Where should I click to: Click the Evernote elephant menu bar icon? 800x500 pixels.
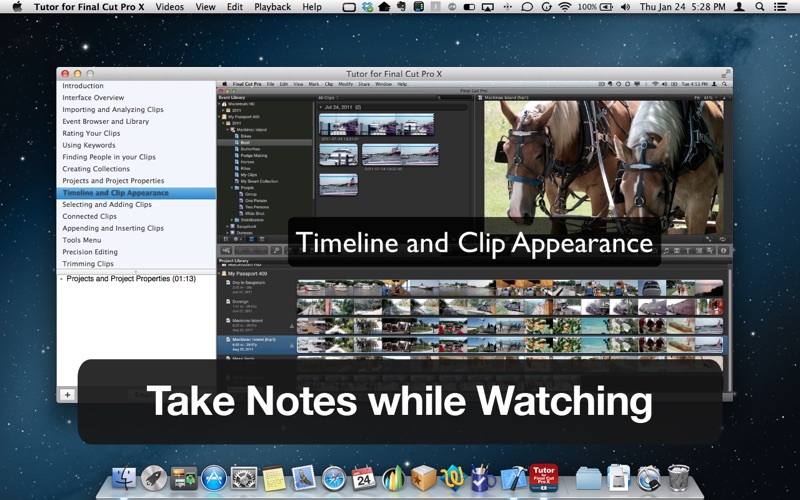point(402,7)
